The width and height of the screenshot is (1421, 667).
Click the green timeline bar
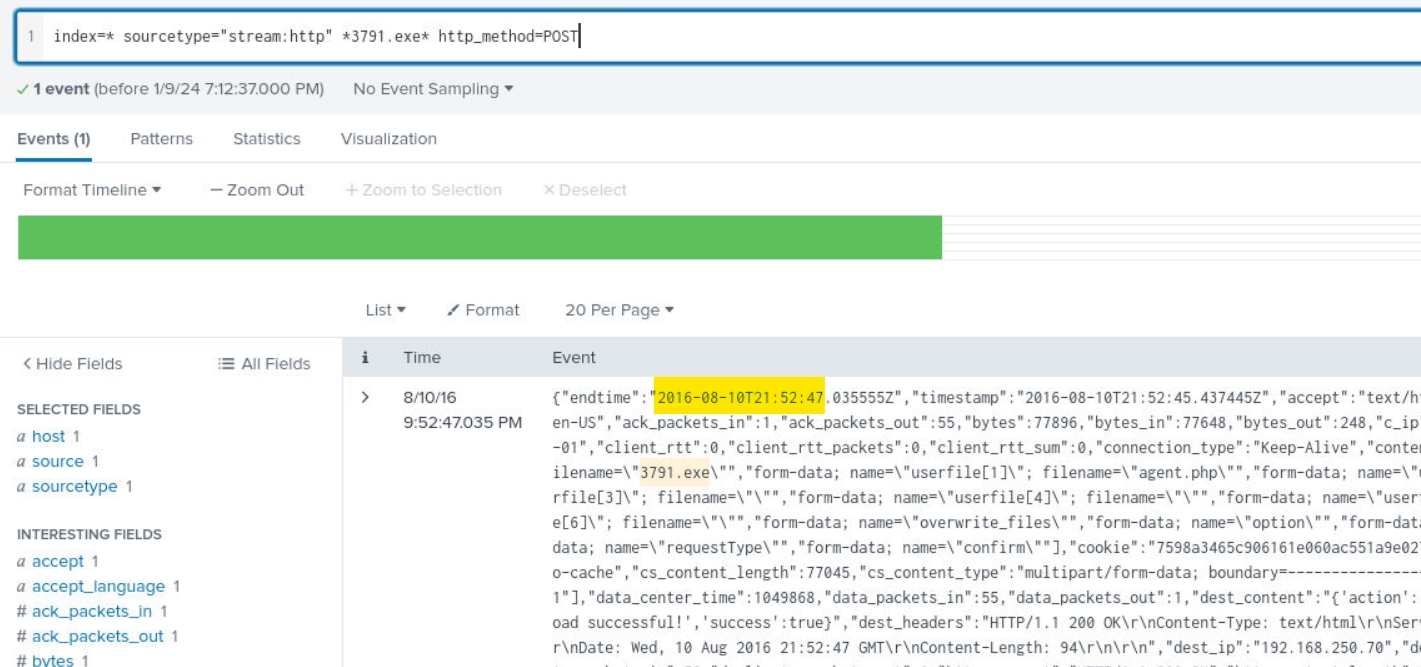tap(480, 237)
